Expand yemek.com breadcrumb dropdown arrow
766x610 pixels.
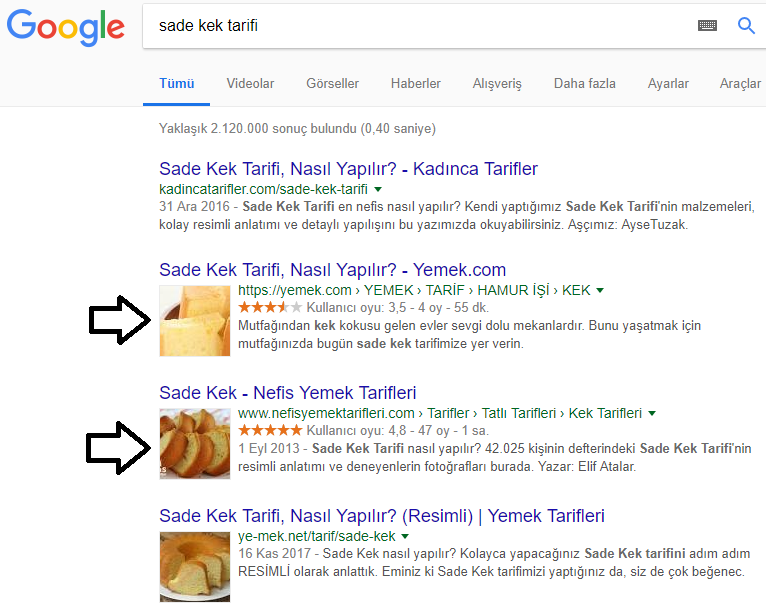click(x=600, y=291)
